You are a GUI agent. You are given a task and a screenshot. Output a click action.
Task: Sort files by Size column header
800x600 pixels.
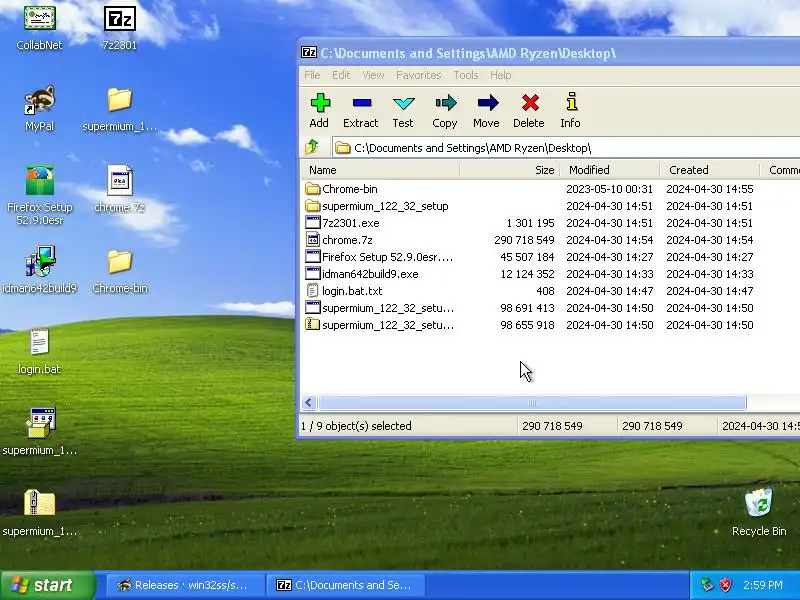pyautogui.click(x=510, y=170)
